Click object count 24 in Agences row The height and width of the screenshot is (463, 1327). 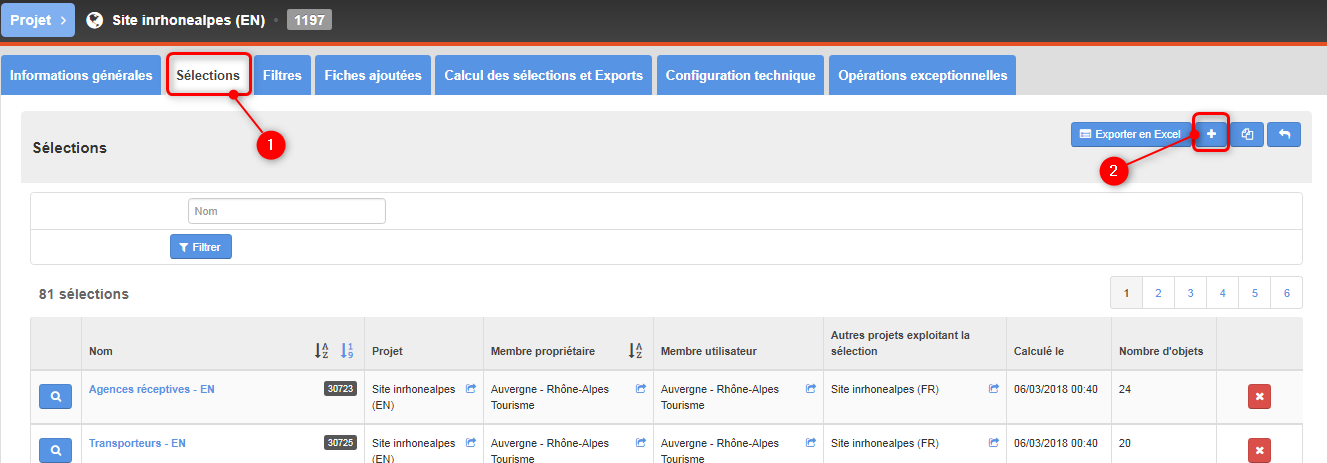pyautogui.click(x=1126, y=389)
